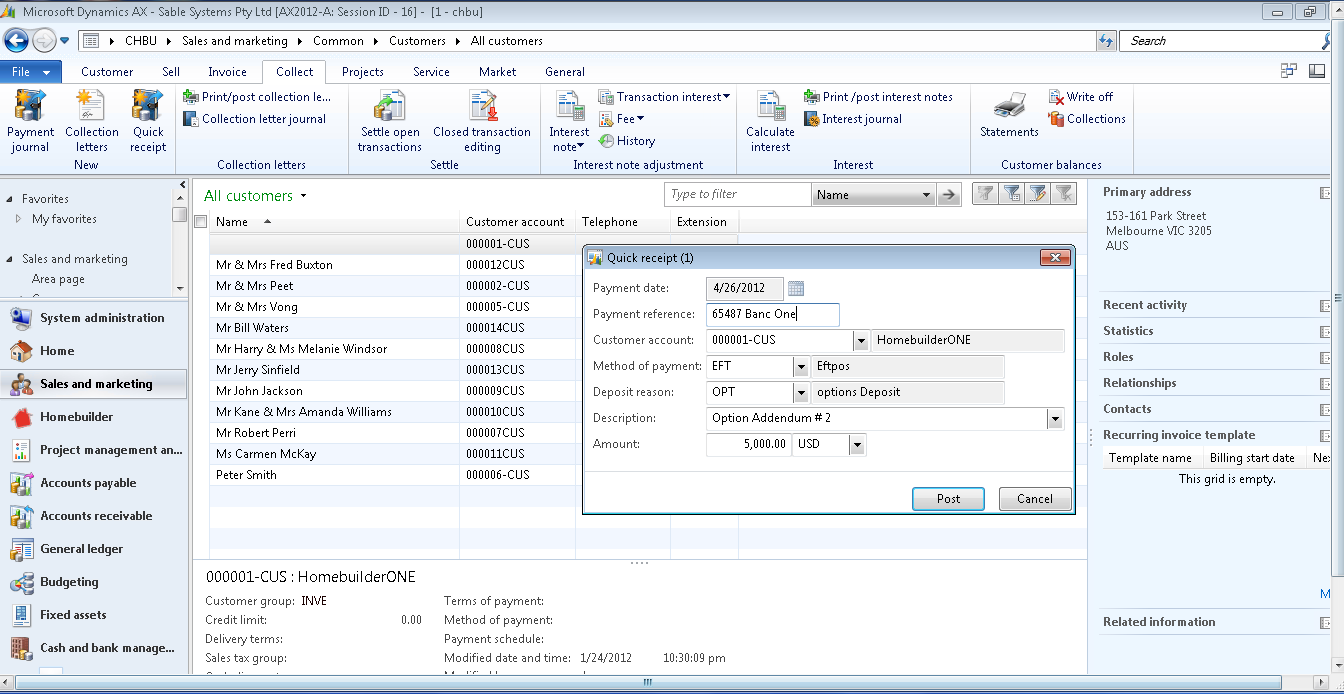Tick the select-all checkbox in grid header
The image size is (1344, 694).
point(201,222)
